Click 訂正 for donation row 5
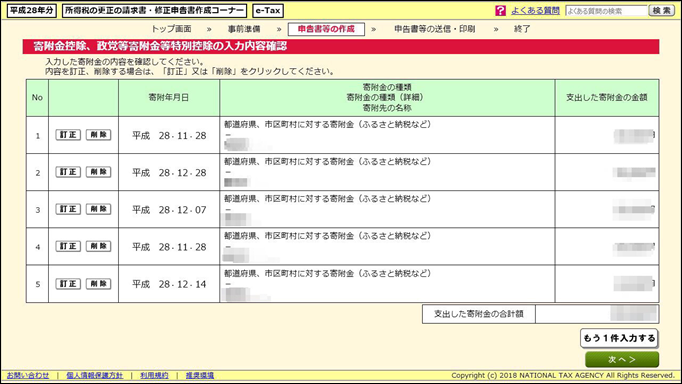 pyautogui.click(x=68, y=284)
